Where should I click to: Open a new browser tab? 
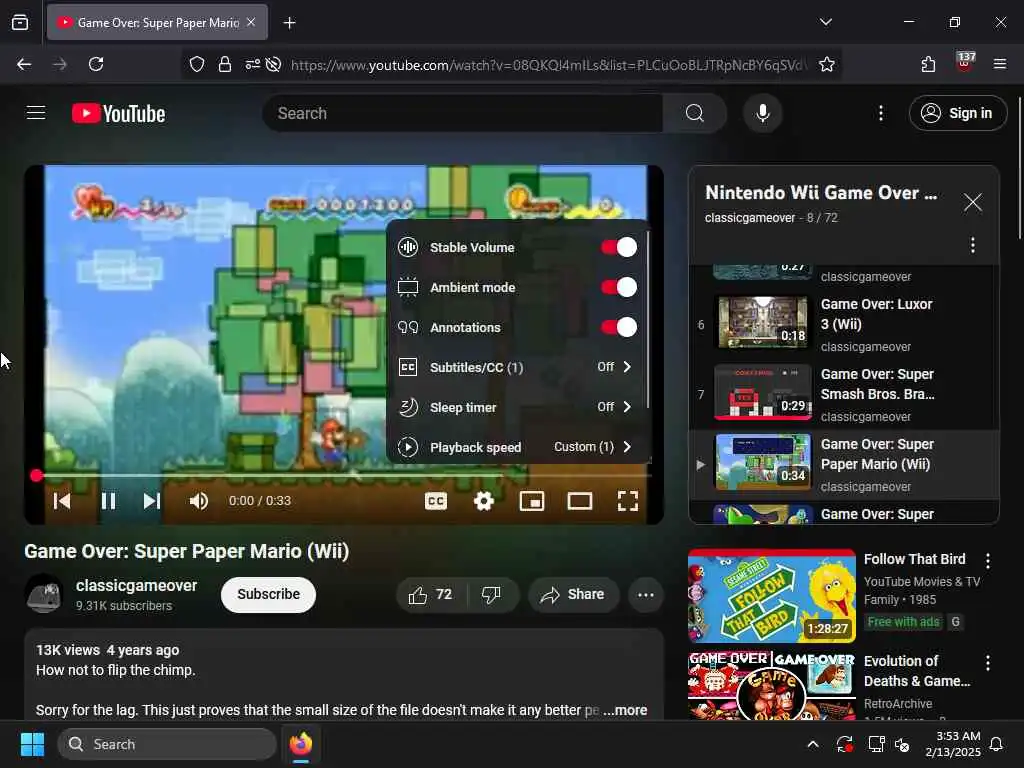coord(289,23)
